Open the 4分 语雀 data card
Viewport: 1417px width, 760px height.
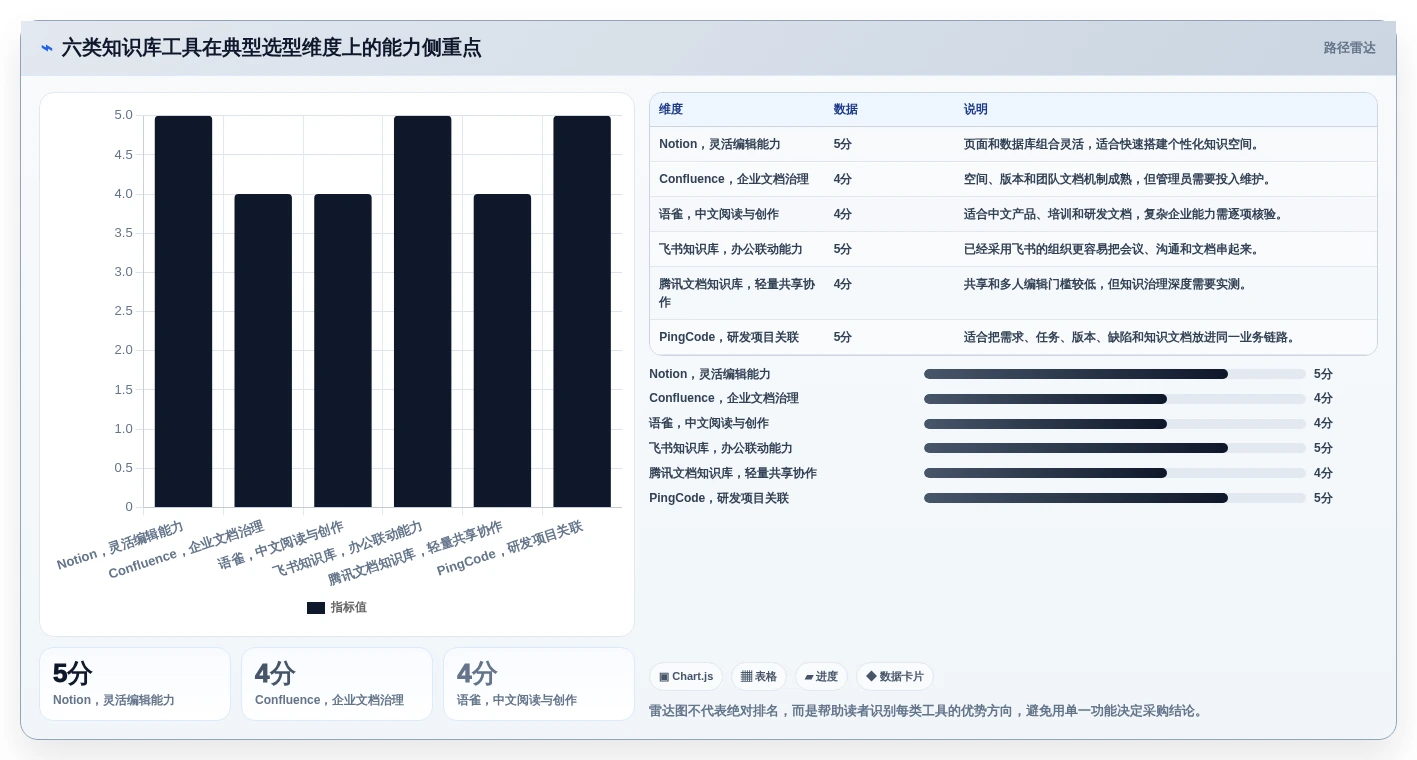(539, 684)
